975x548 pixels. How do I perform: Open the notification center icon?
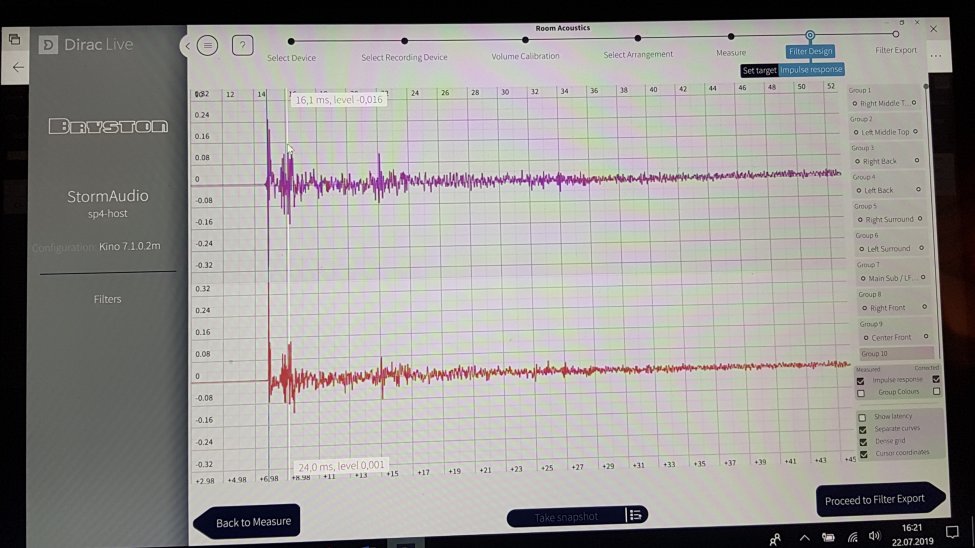(952, 532)
